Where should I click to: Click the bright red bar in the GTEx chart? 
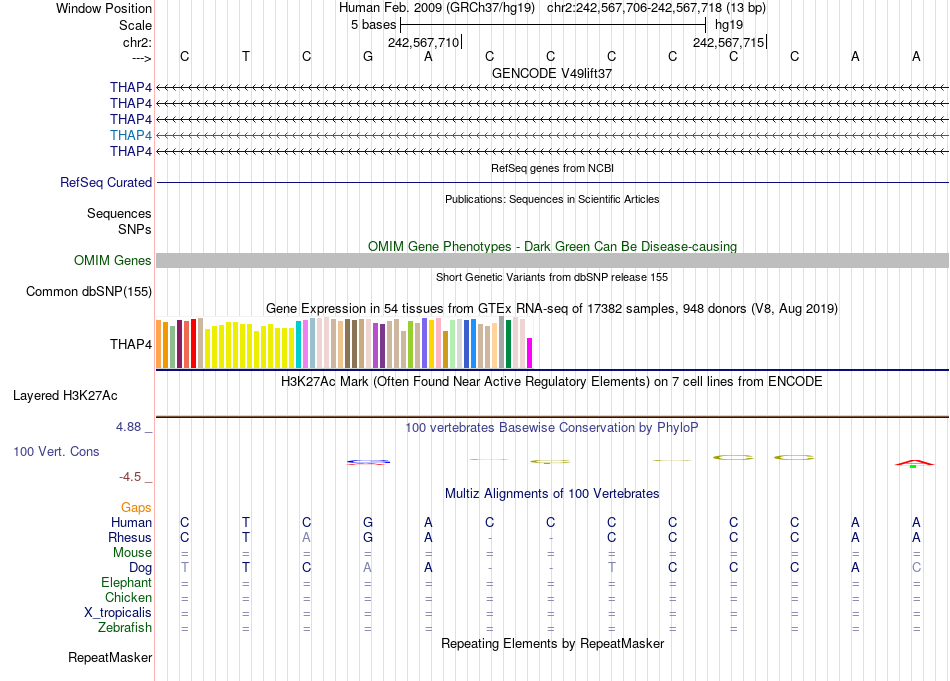coord(193,344)
